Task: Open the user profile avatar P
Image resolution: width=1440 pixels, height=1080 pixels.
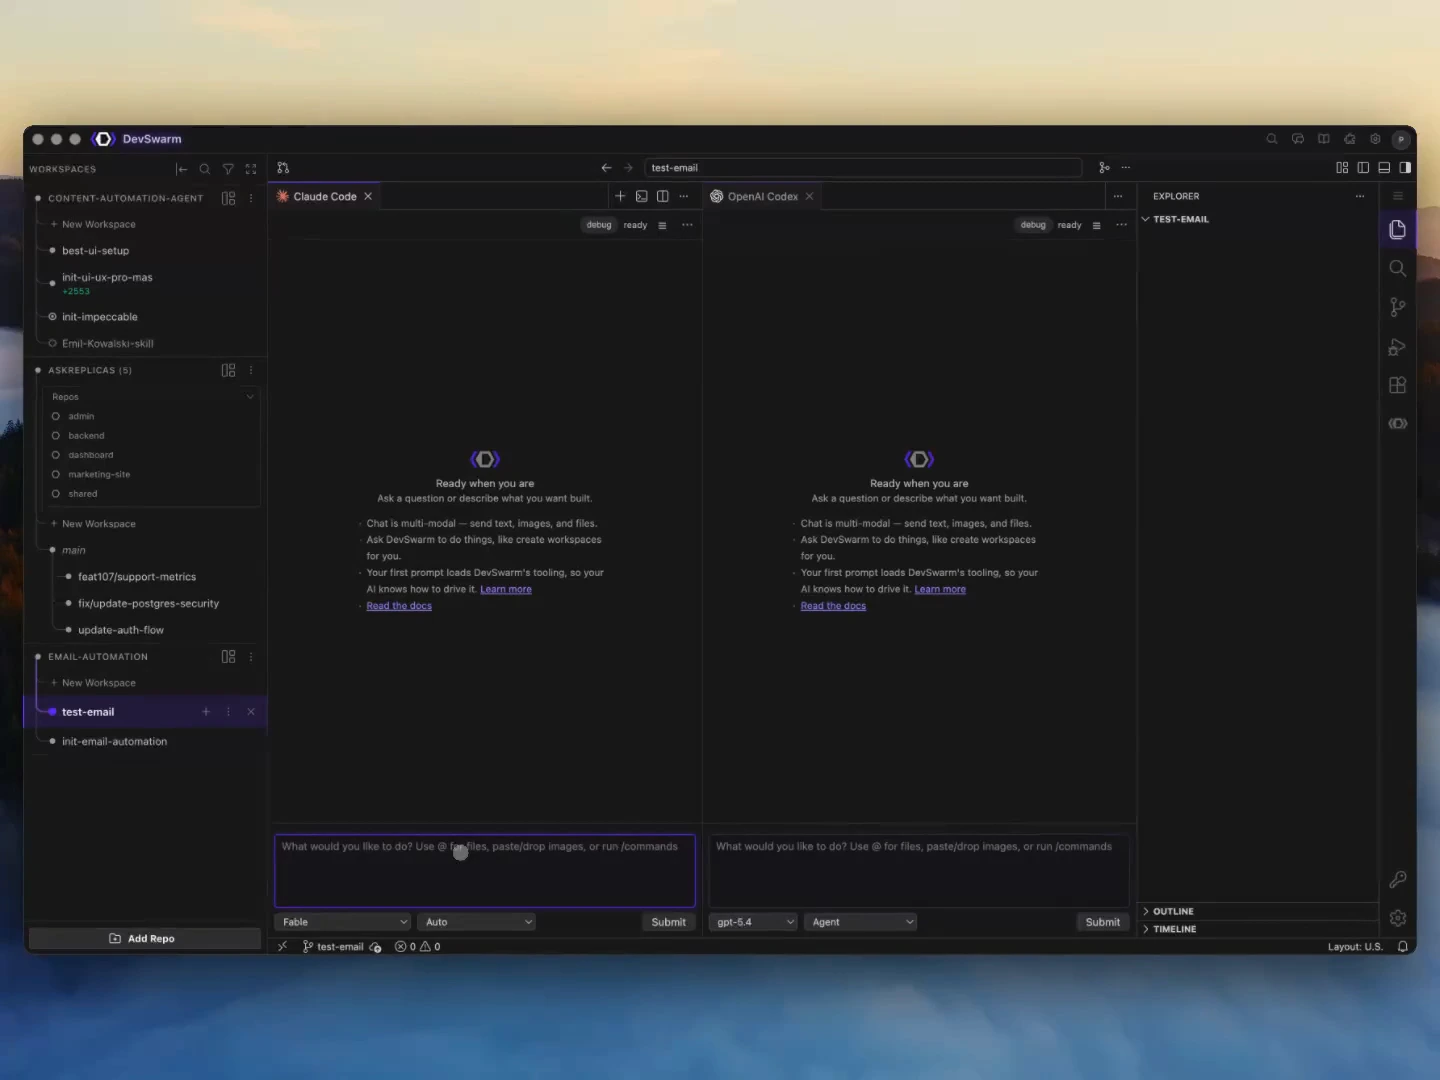Action: point(1401,140)
